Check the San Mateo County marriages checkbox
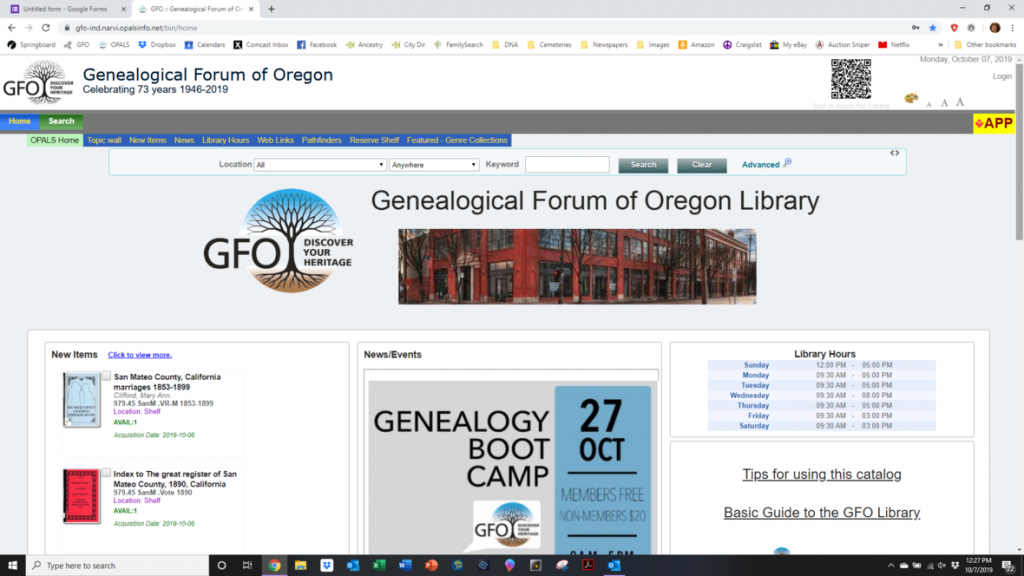This screenshot has width=1024, height=576. (x=107, y=377)
